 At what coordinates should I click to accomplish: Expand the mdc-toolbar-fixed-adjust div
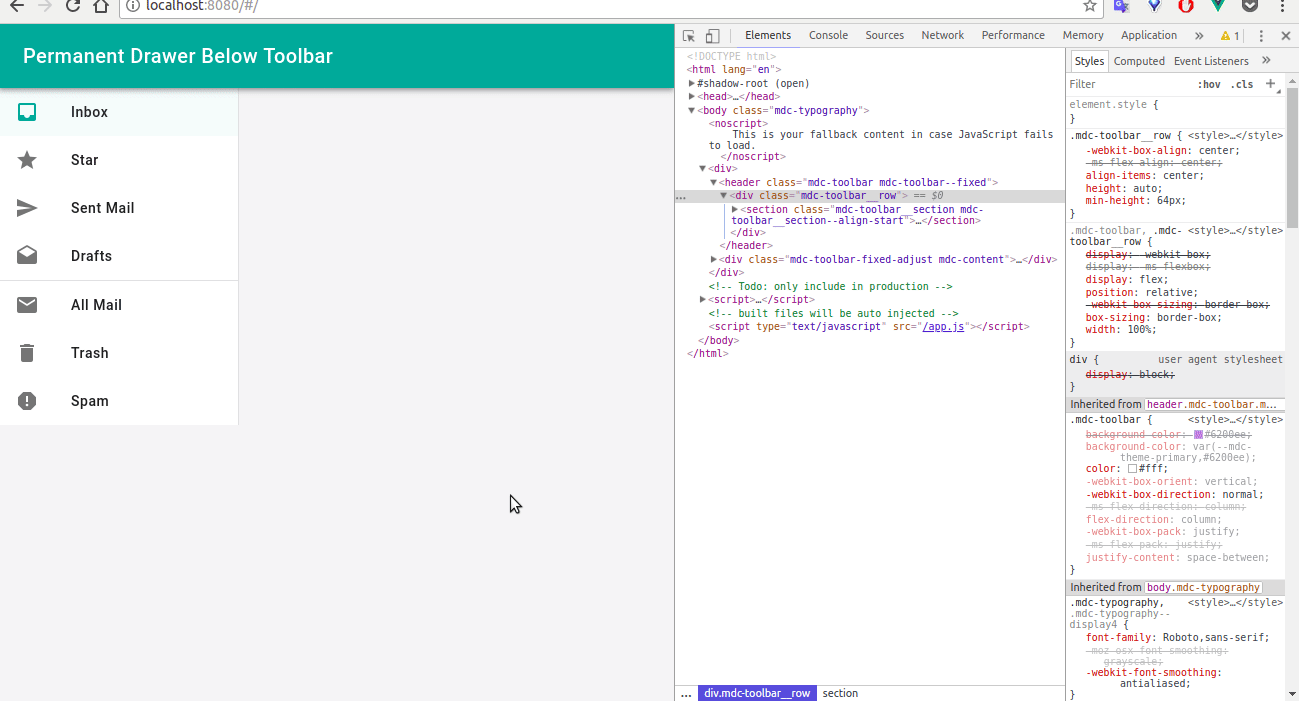[x=714, y=260]
